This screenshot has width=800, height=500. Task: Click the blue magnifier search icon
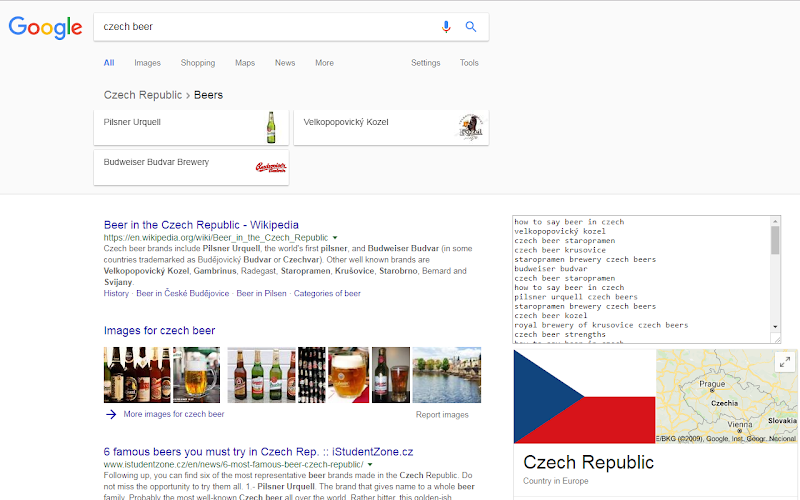pos(471,27)
